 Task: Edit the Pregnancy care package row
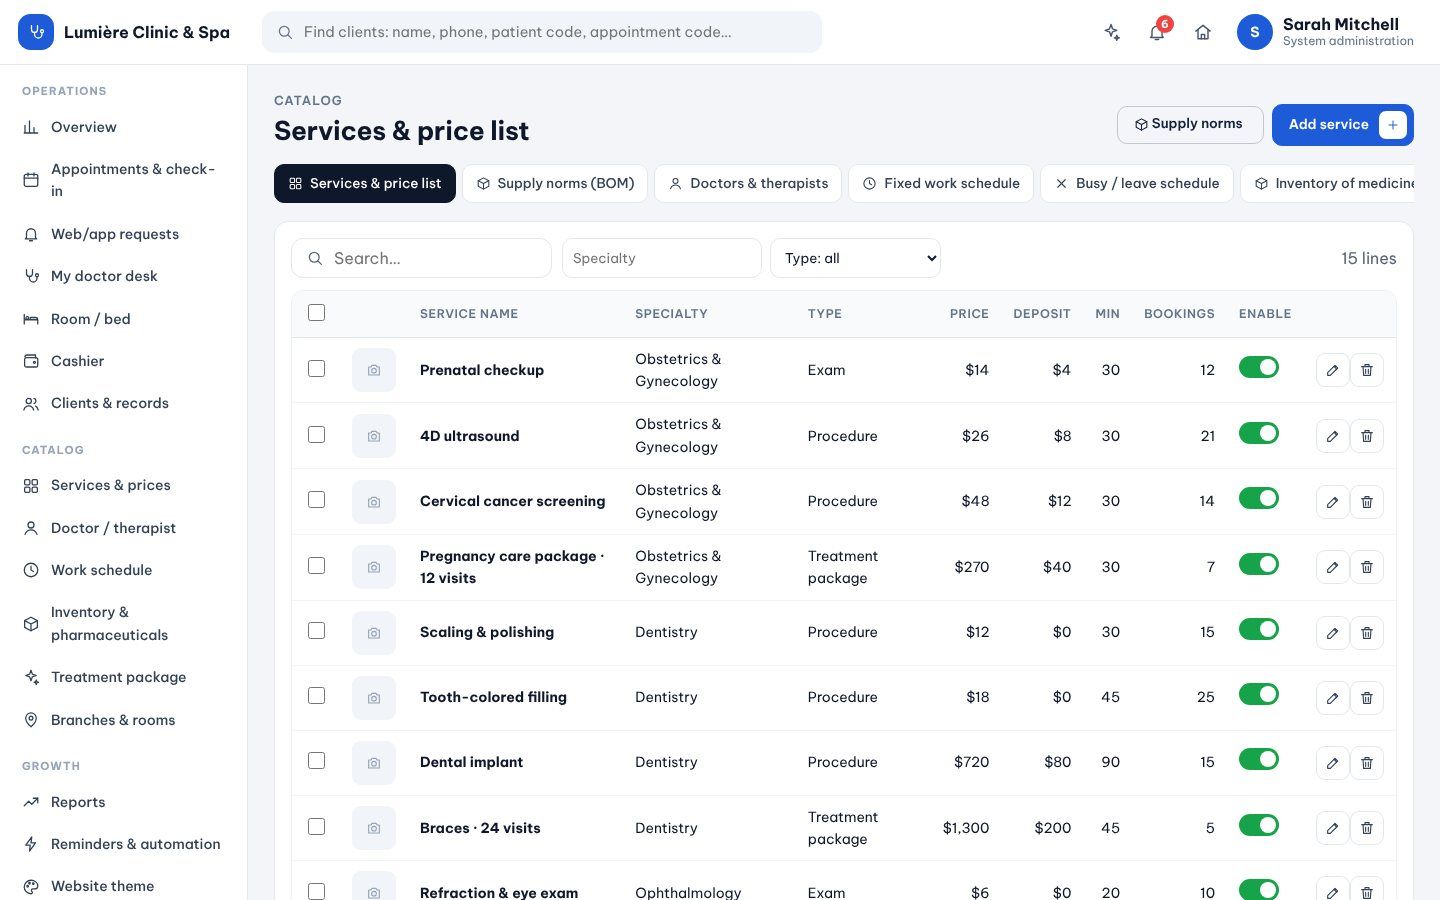(1332, 567)
